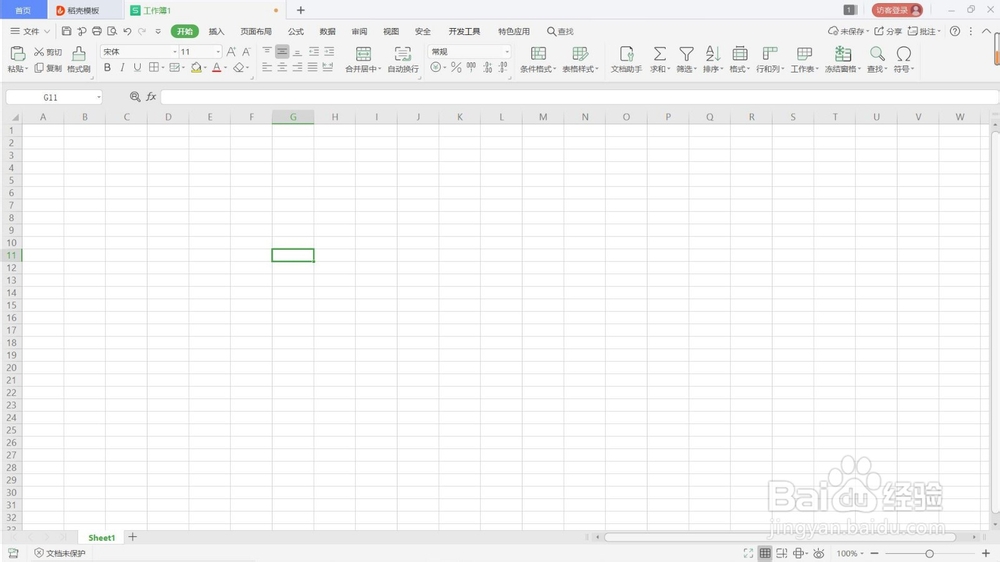Screen dimensions: 1000x562
Task: Click the Share (分享) button
Action: (888, 31)
